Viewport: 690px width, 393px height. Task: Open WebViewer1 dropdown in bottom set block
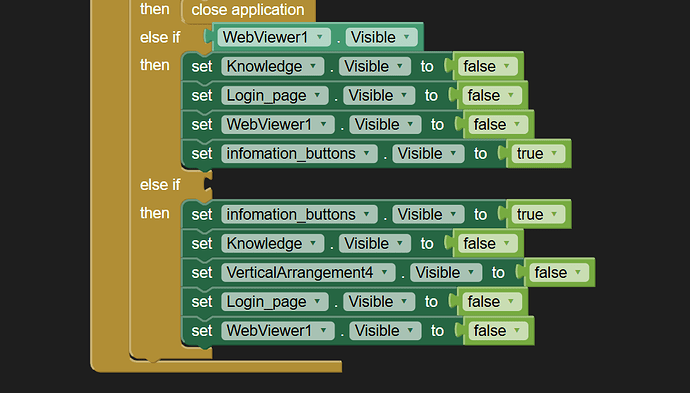click(x=278, y=331)
